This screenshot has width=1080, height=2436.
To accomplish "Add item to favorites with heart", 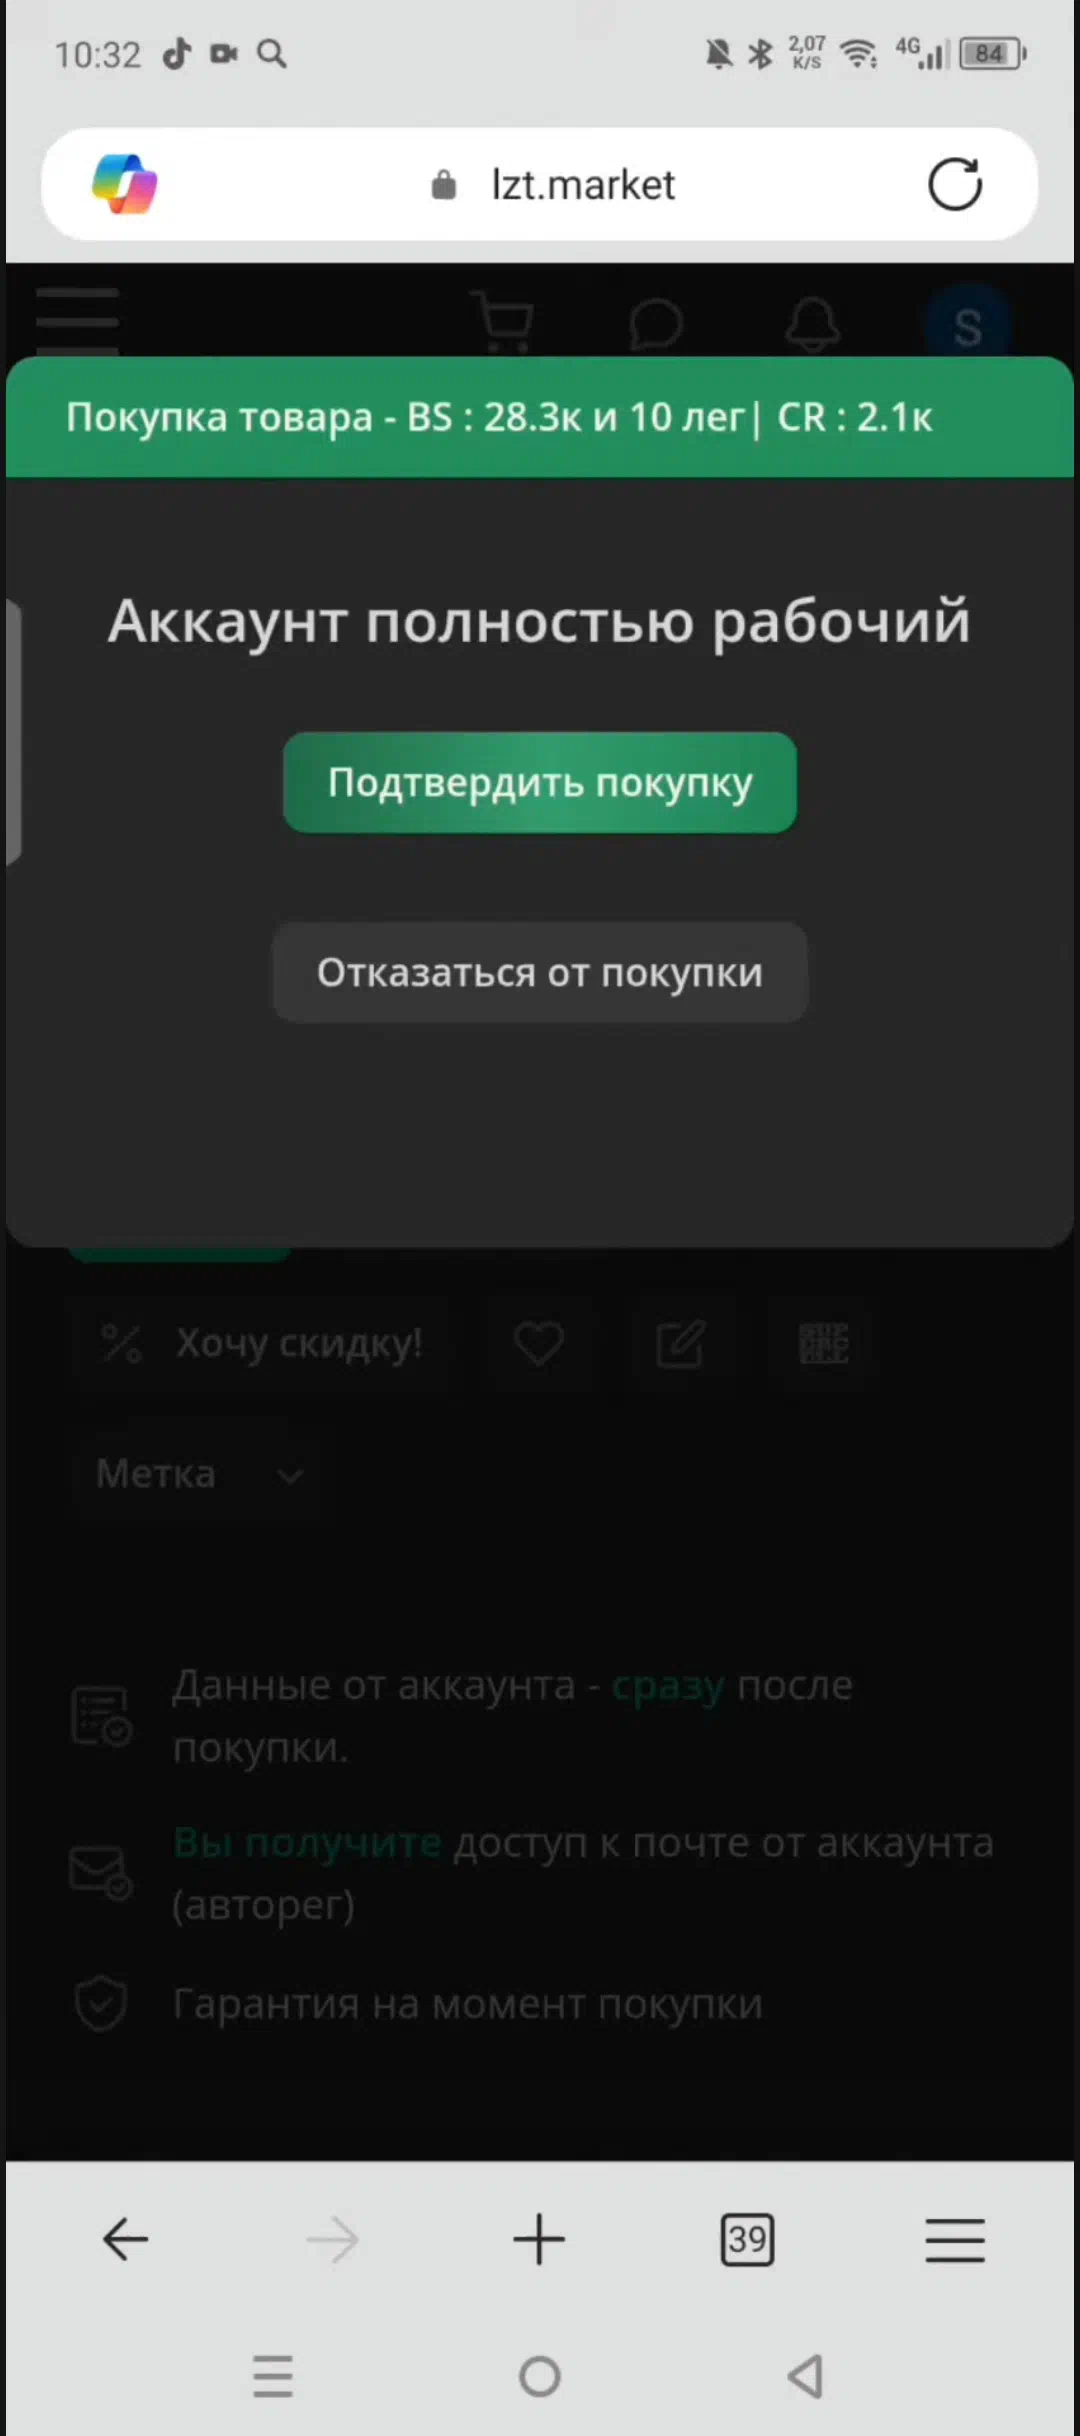I will (x=538, y=1343).
